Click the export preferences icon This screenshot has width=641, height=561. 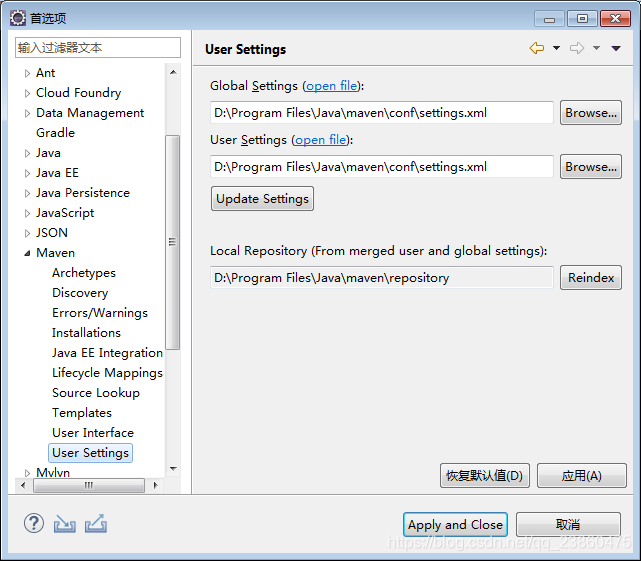coord(96,524)
